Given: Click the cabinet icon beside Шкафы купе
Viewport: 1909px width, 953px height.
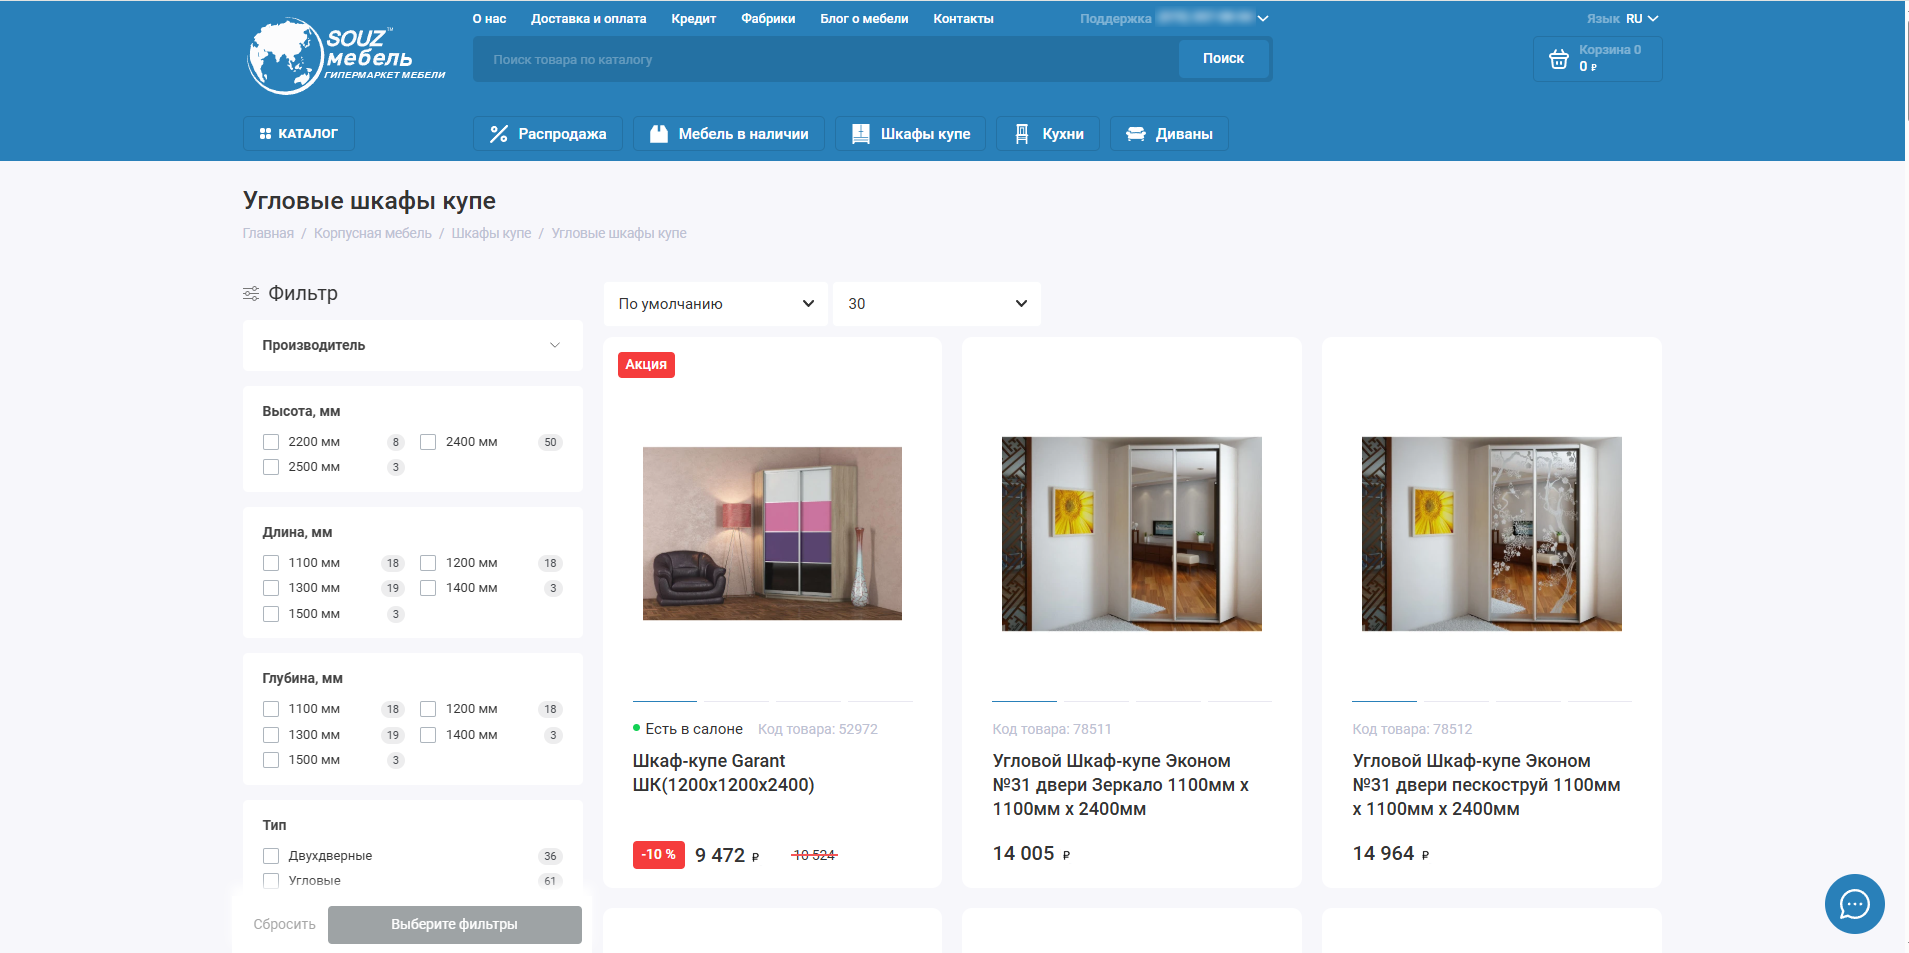Looking at the screenshot, I should click(860, 134).
